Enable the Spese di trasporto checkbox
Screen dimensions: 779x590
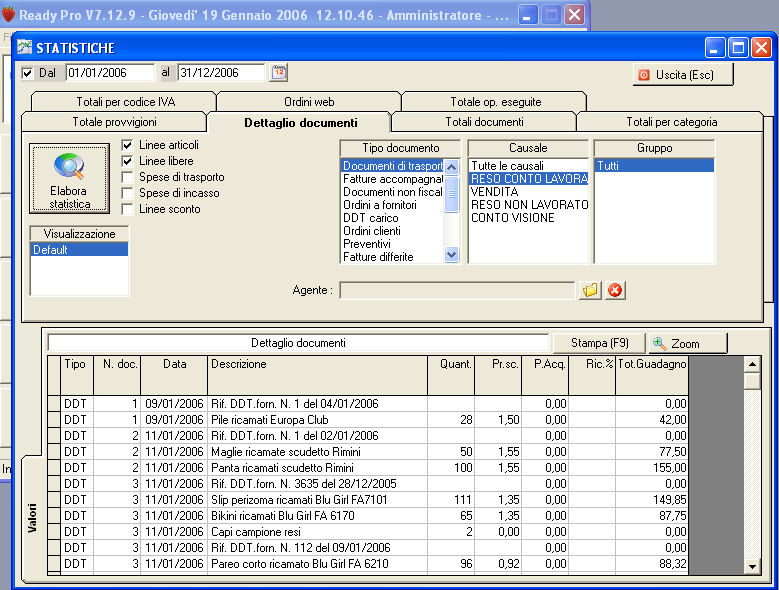[x=127, y=177]
